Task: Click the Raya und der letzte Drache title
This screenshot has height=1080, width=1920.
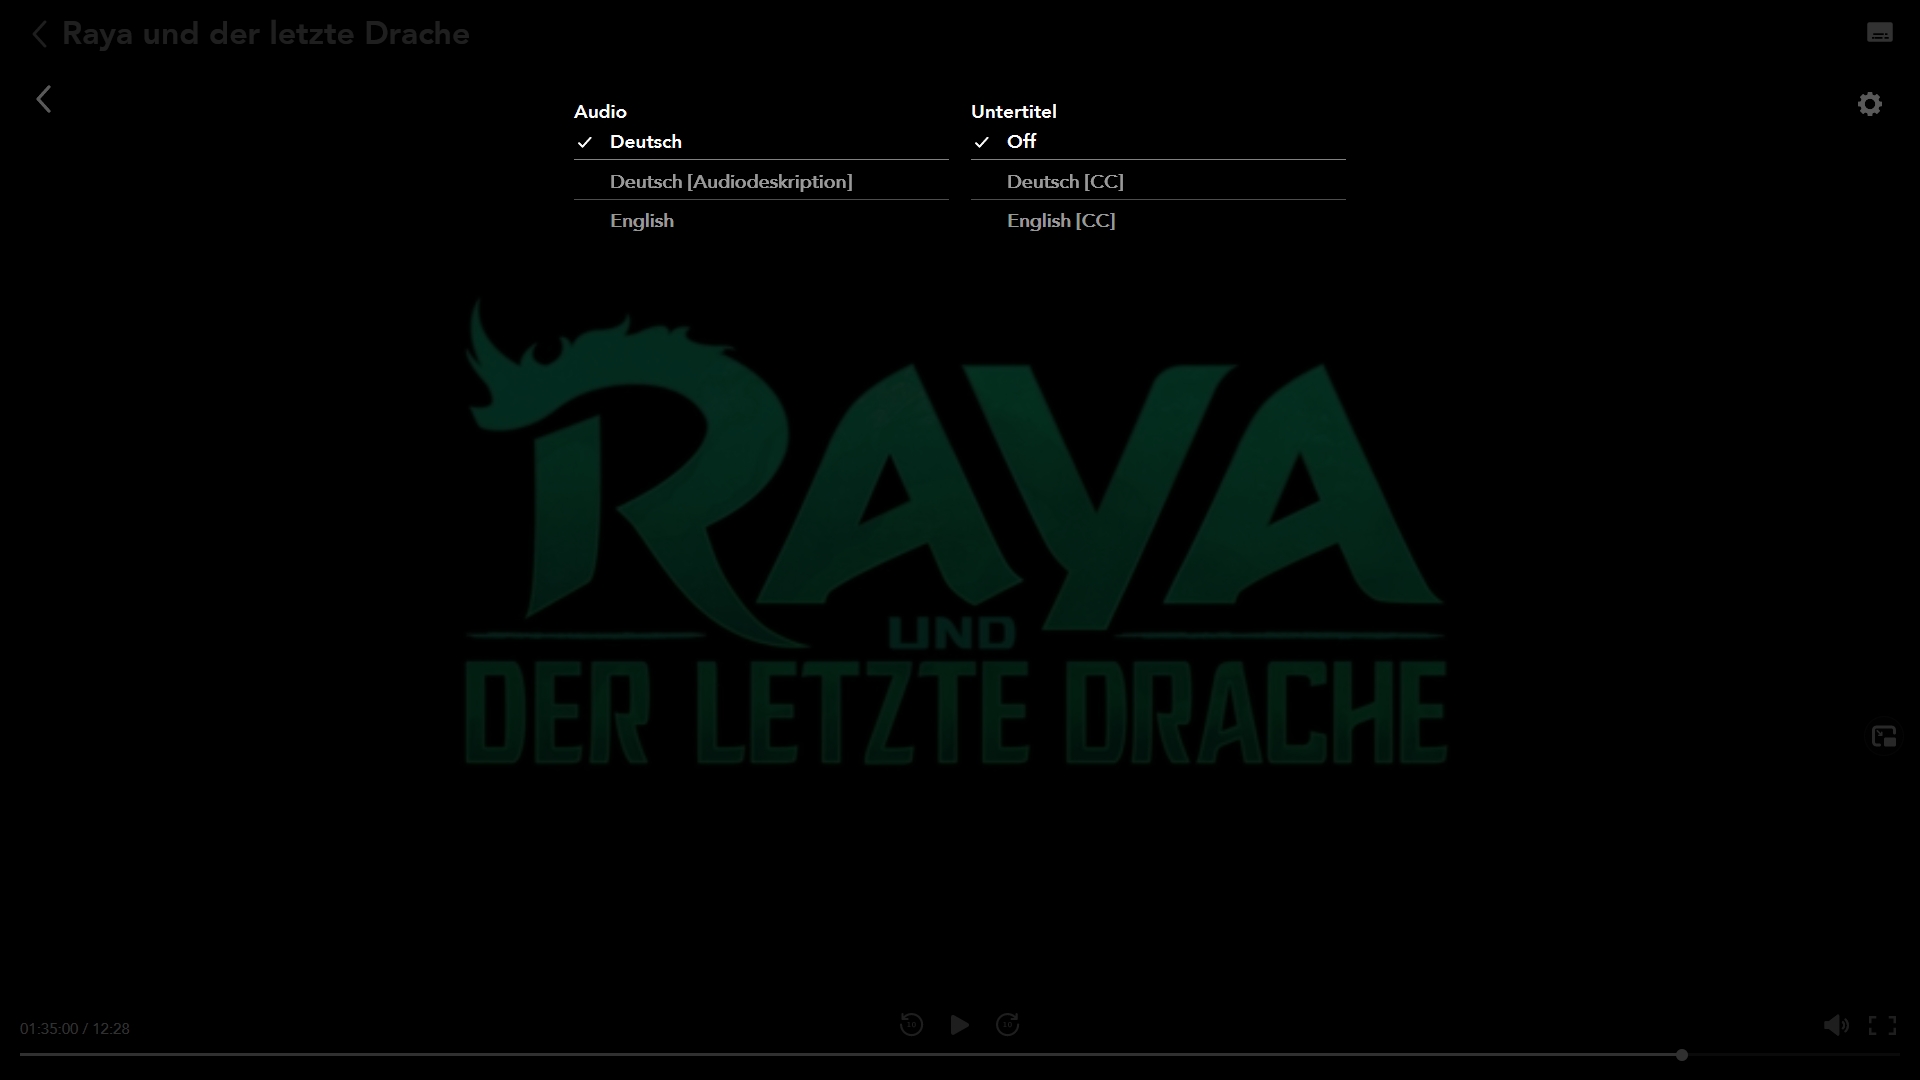Action: tap(266, 34)
